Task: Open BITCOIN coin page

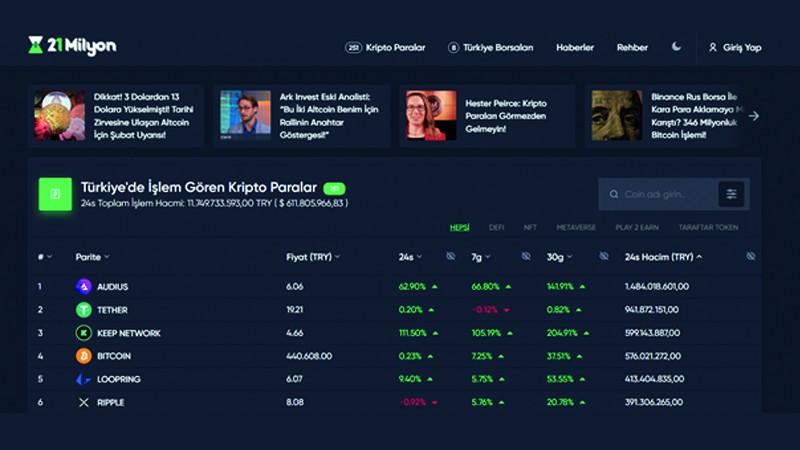Action: pos(114,356)
